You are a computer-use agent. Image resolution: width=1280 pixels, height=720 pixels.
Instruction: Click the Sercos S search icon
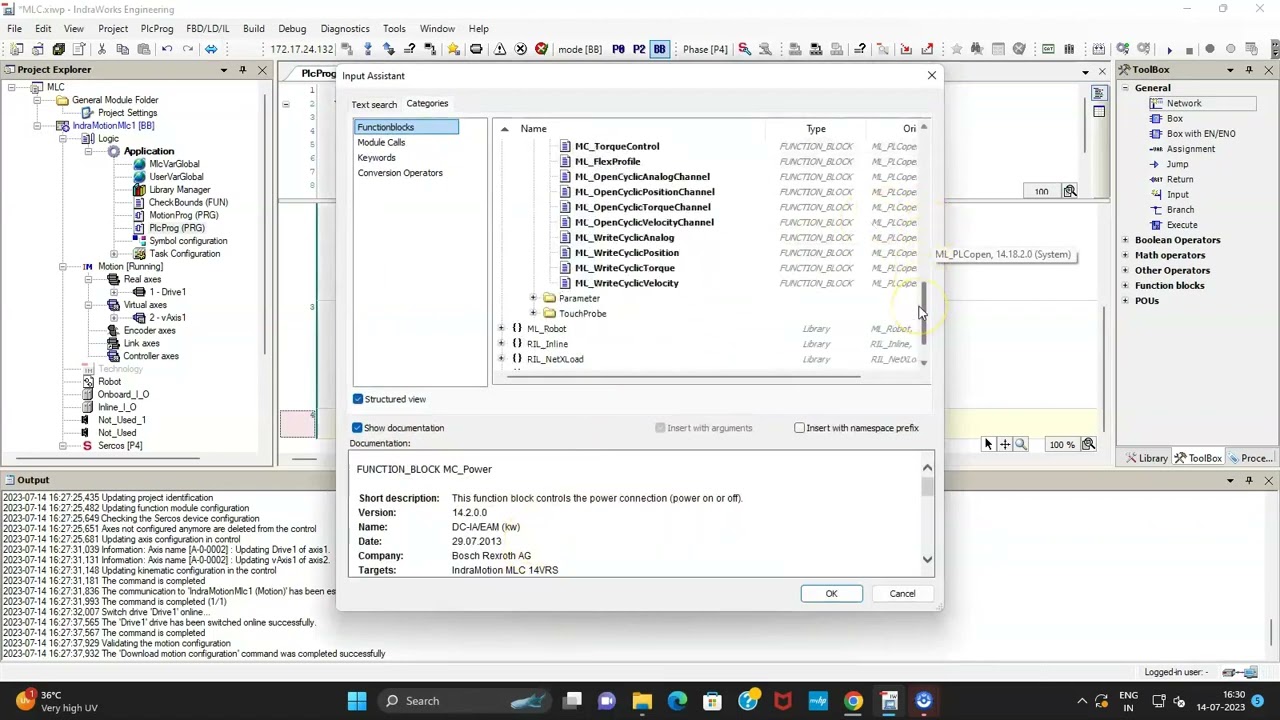[x=744, y=49]
